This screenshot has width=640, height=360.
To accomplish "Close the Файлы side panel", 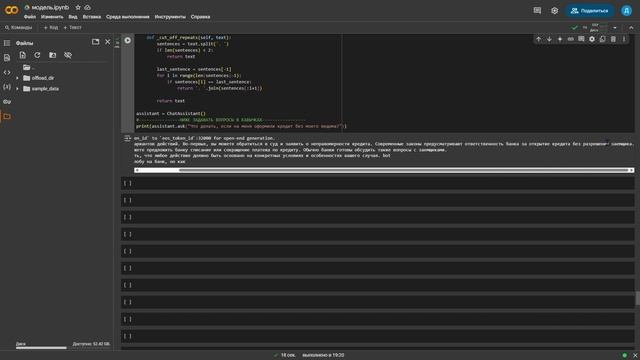I will pos(108,42).
